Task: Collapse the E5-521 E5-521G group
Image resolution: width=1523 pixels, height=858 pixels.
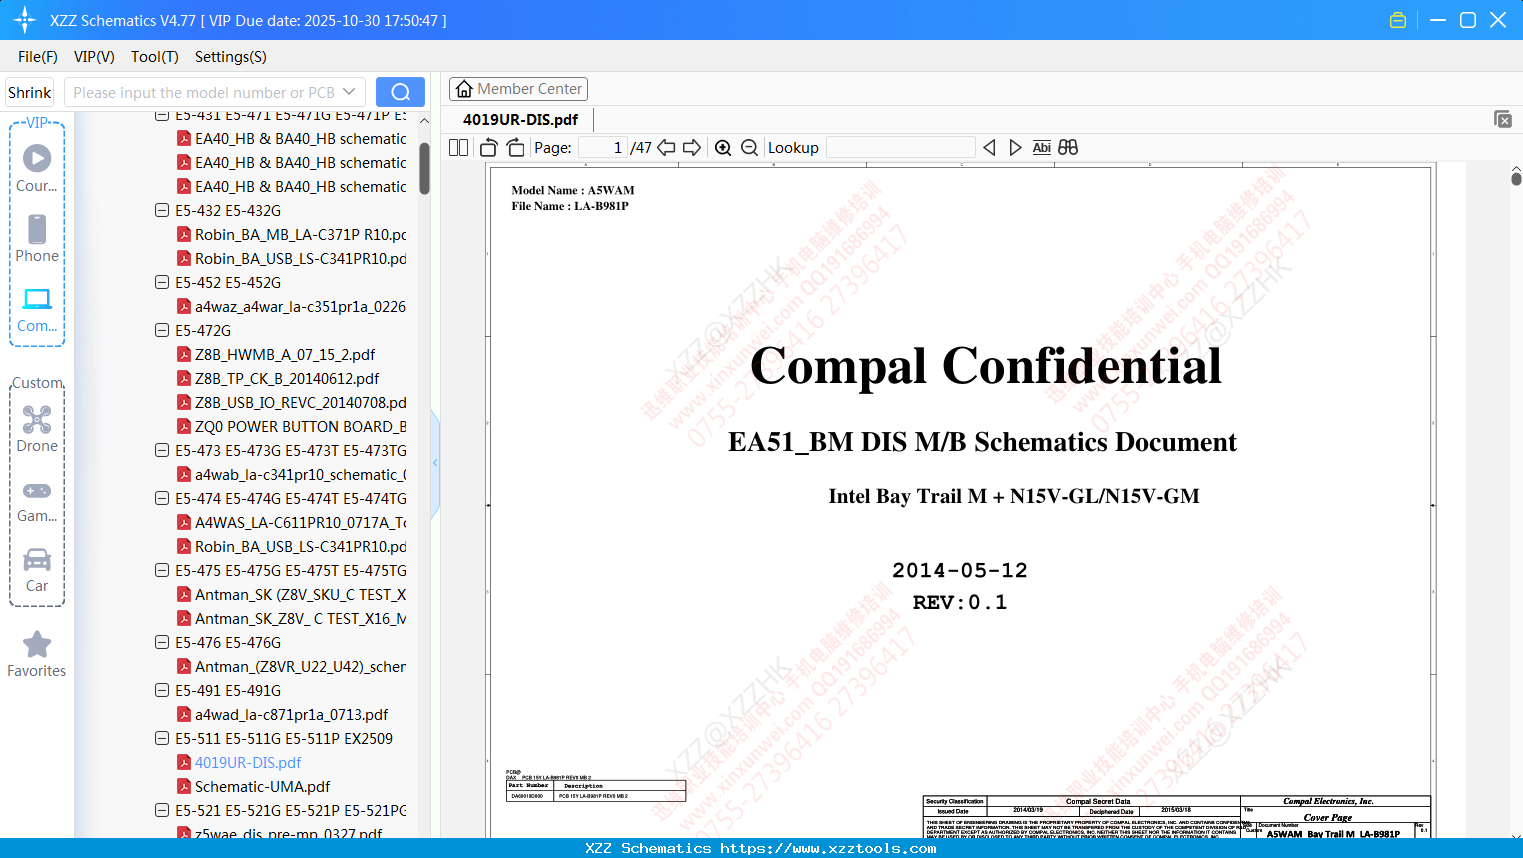Action: [x=162, y=810]
